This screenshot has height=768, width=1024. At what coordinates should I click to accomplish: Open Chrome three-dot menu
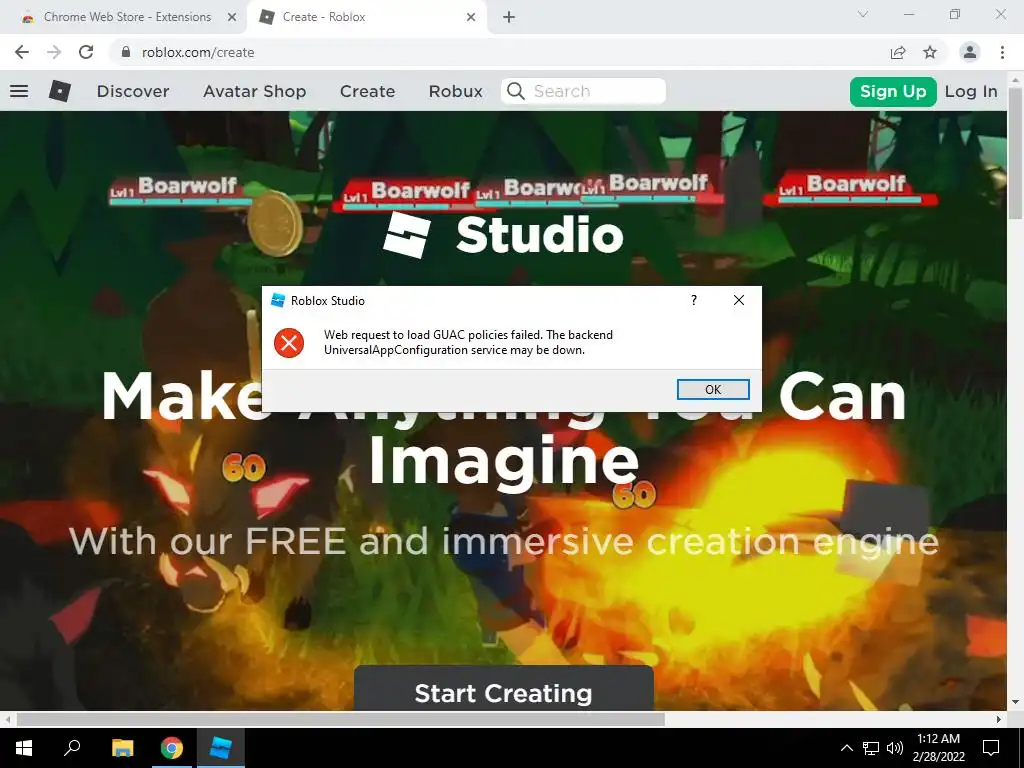coord(1002,52)
